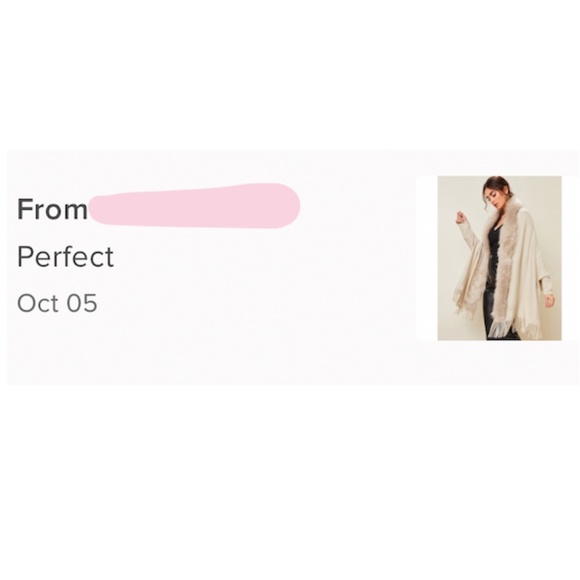
Task: Click blank white area above the review card
Action: [290, 74]
